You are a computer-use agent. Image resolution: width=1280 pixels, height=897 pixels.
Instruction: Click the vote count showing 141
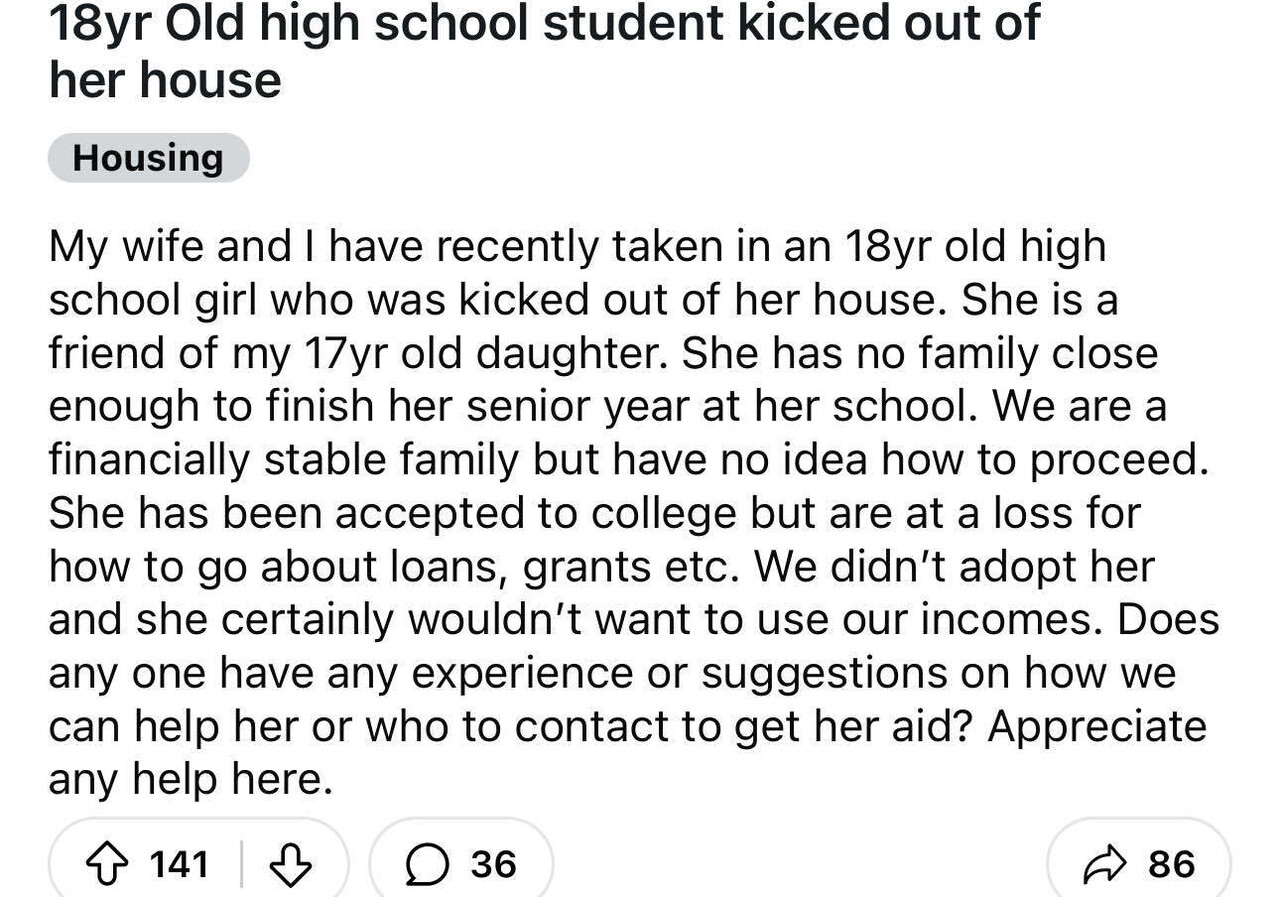pyautogui.click(x=178, y=862)
